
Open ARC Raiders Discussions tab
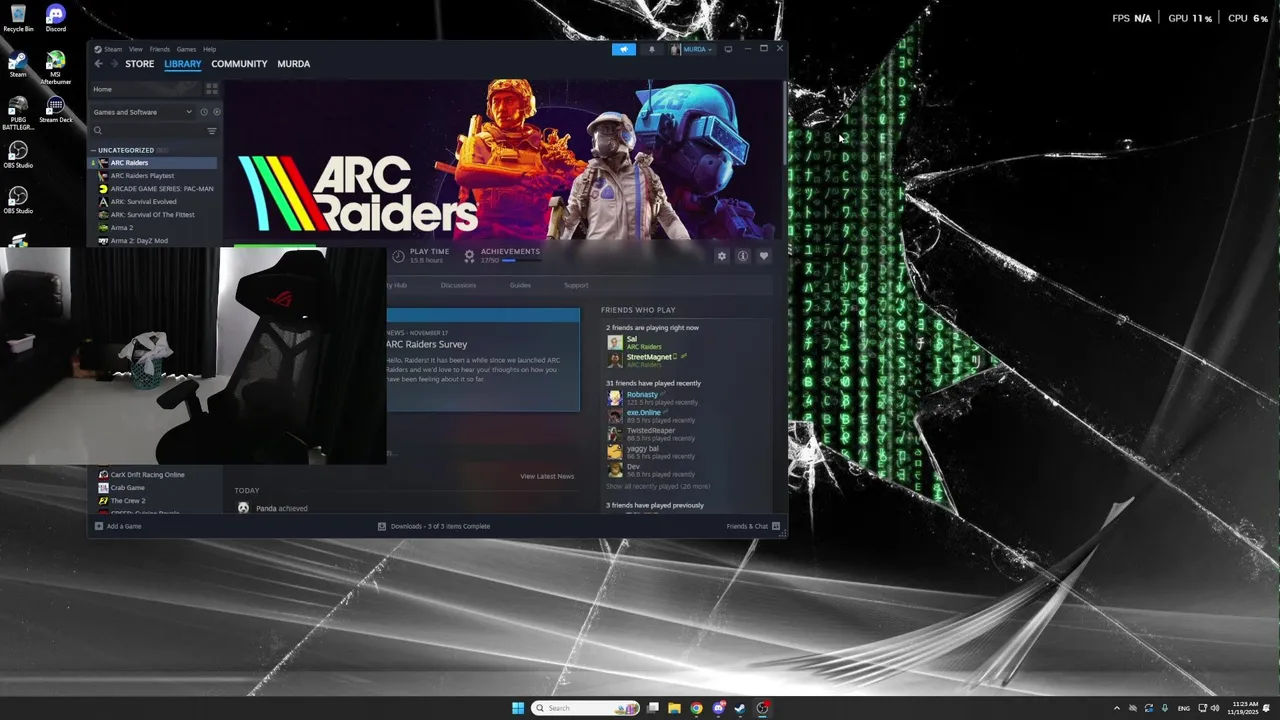pyautogui.click(x=458, y=285)
